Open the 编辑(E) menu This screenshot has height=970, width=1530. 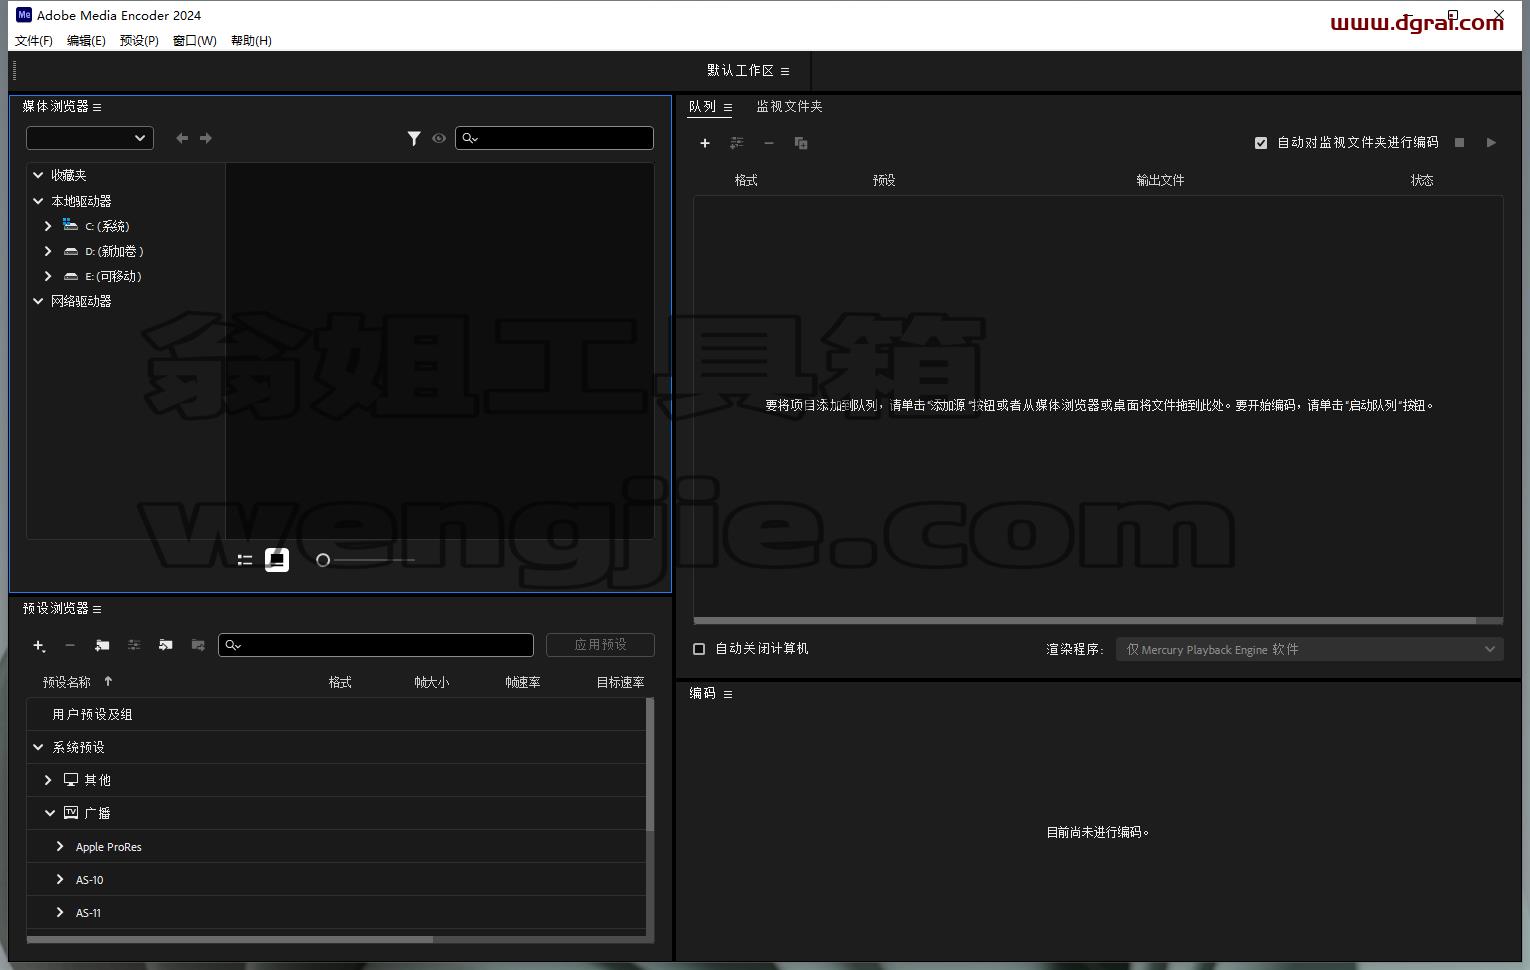tap(86, 41)
